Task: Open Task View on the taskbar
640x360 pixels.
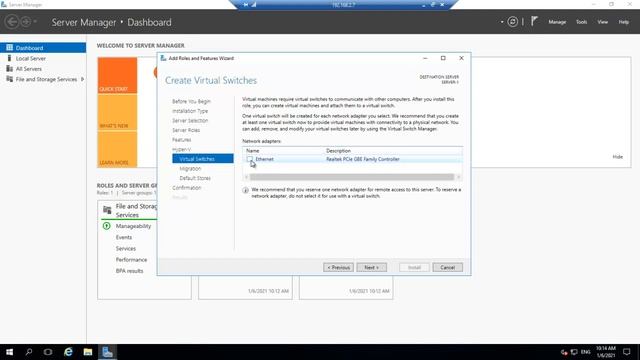Action: tap(48, 352)
